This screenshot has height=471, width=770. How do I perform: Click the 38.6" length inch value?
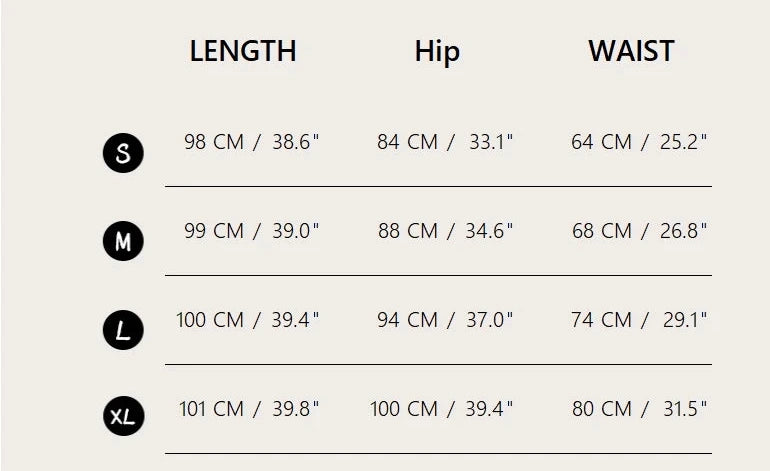[x=296, y=142]
